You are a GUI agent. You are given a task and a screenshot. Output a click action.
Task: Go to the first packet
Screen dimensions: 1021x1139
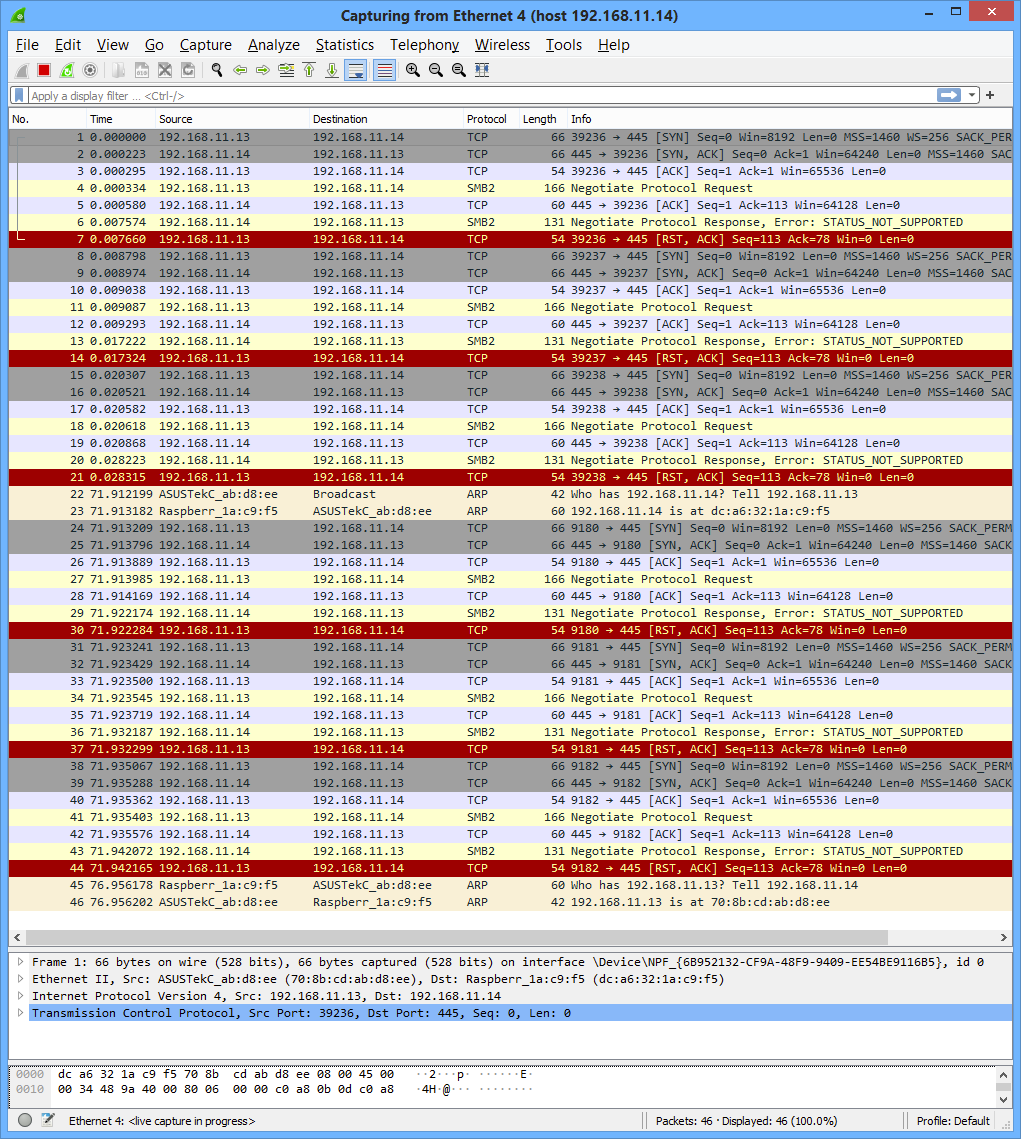point(309,70)
